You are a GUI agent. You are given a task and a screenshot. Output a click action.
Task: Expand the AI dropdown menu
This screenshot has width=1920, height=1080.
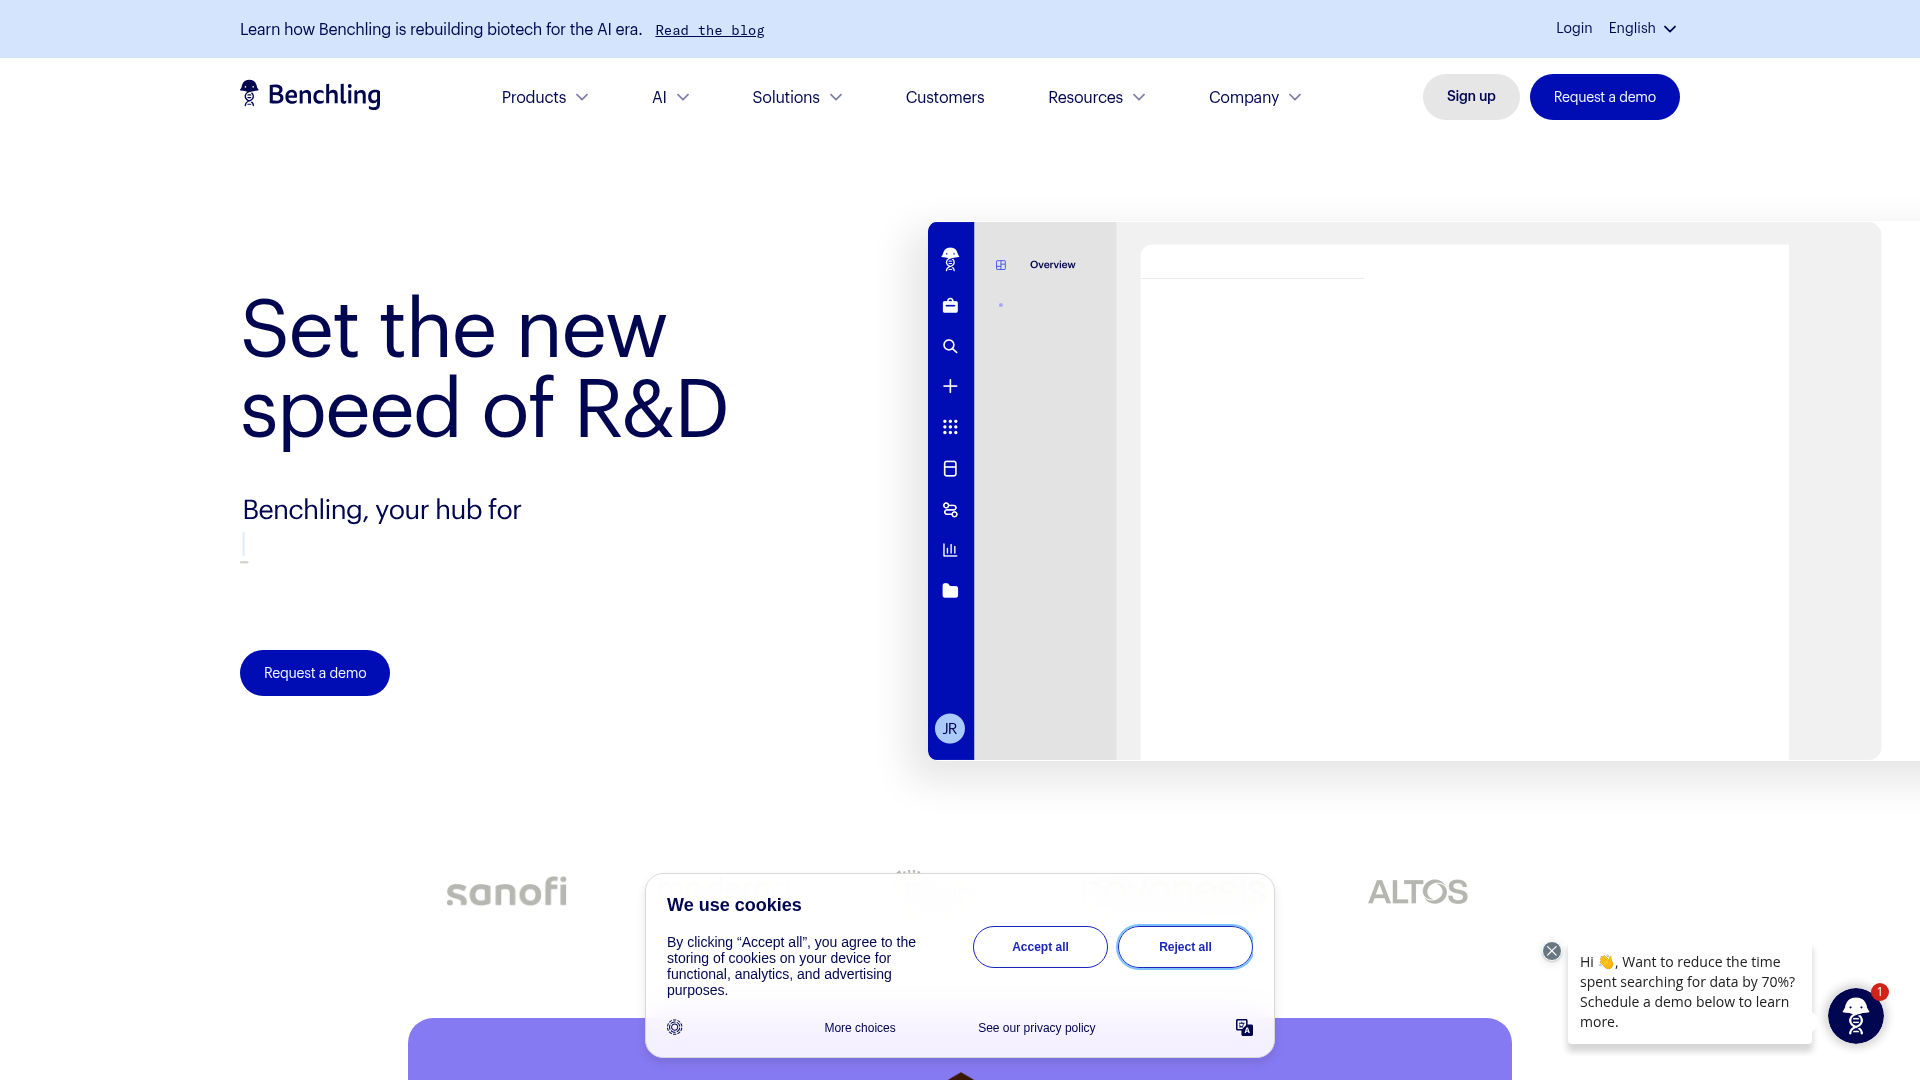click(670, 97)
